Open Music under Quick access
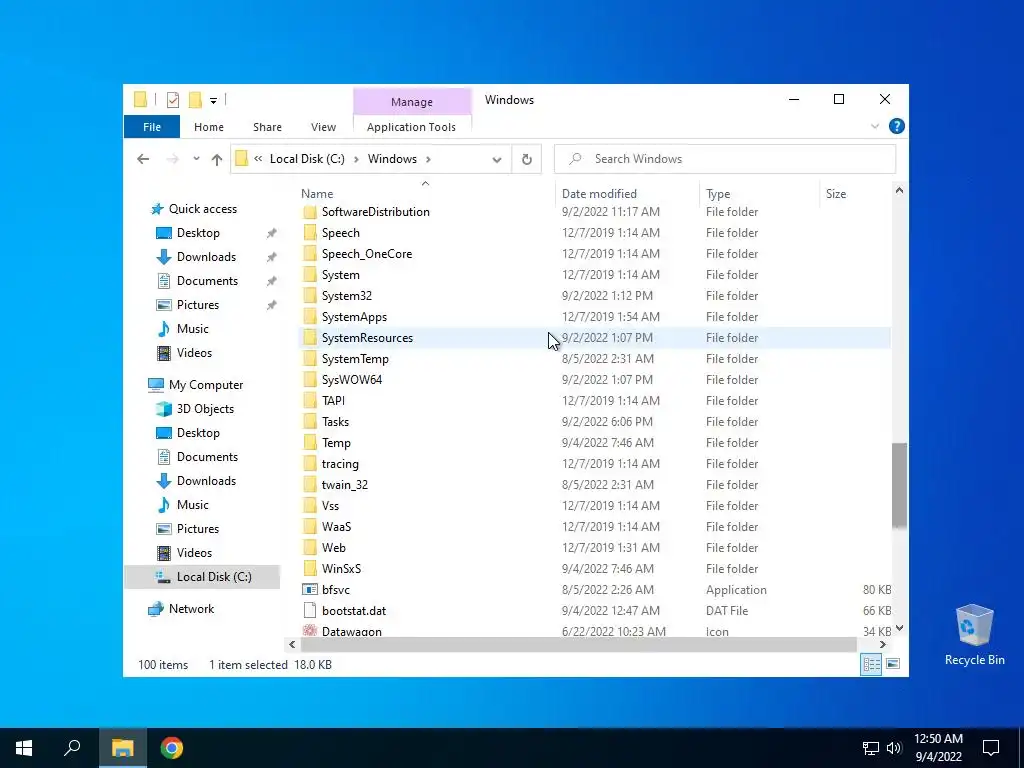Image resolution: width=1024 pixels, height=768 pixels. pos(193,329)
